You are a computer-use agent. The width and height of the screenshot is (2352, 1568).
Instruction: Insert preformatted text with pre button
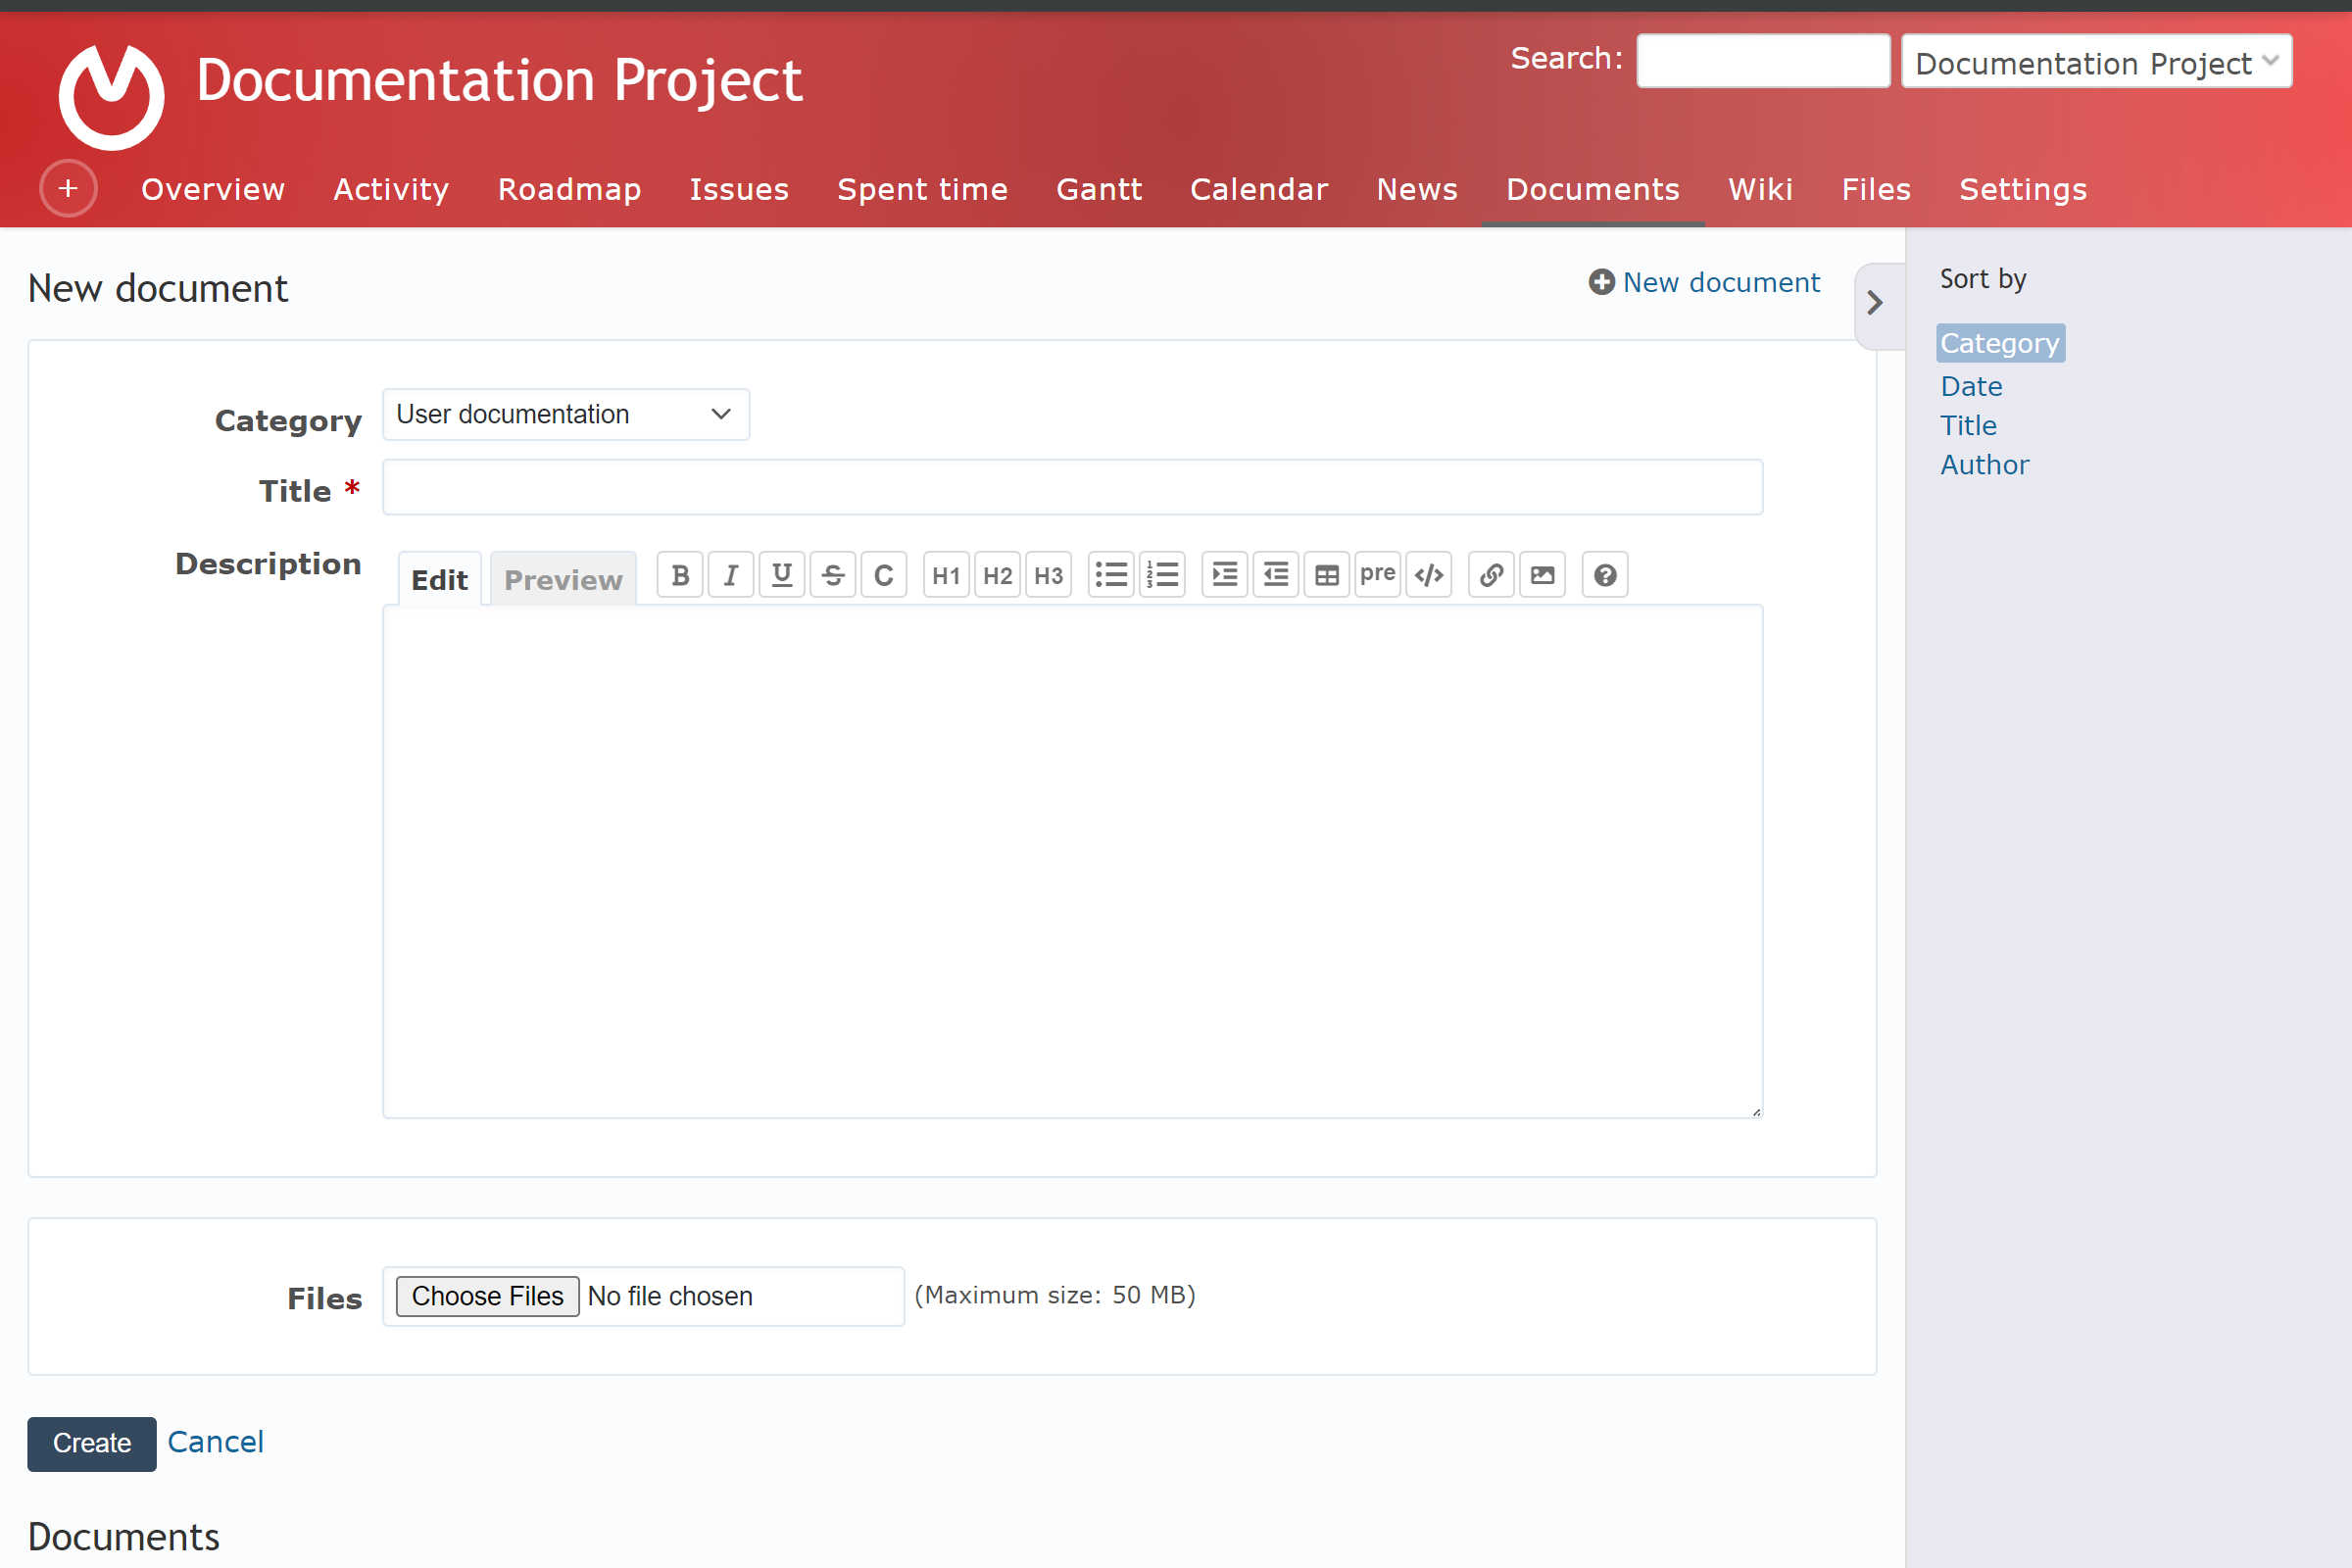(x=1378, y=575)
